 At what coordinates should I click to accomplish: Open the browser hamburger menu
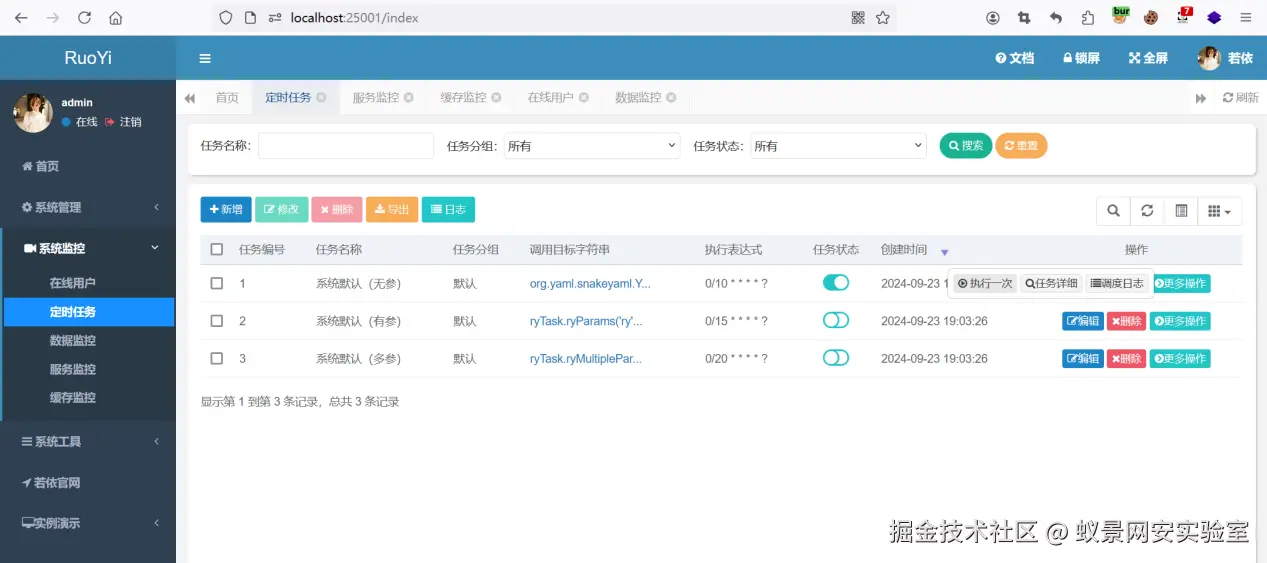click(1246, 17)
